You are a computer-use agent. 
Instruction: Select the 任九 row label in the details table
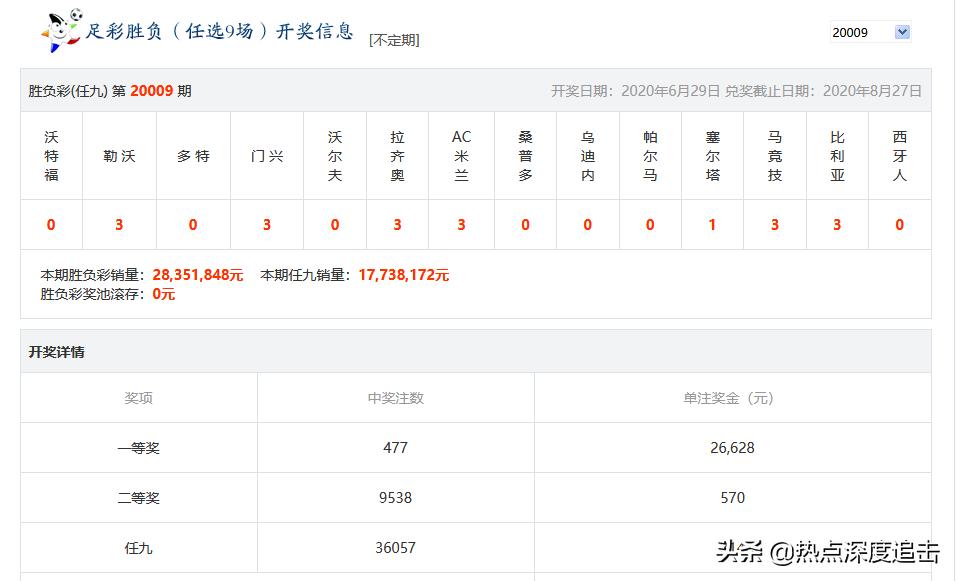139,548
